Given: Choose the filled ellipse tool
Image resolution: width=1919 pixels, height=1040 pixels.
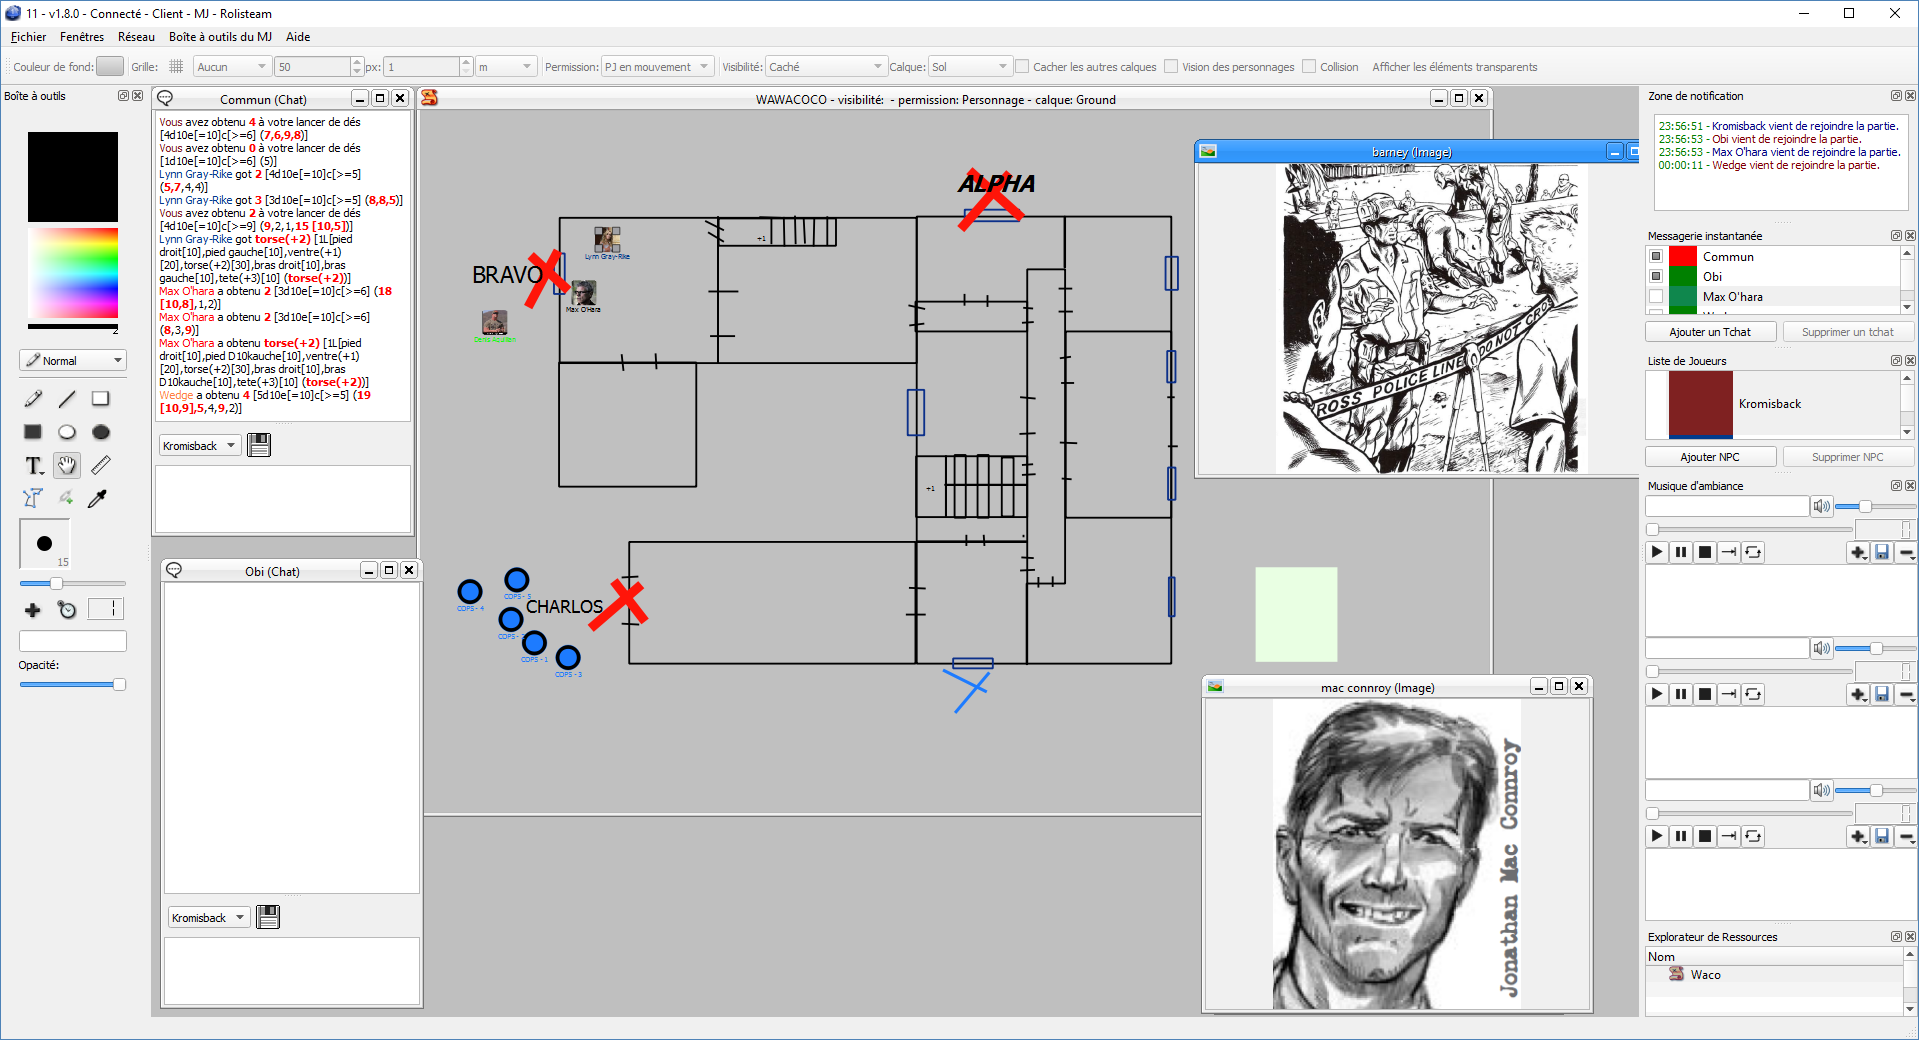Looking at the screenshot, I should pyautogui.click(x=101, y=432).
